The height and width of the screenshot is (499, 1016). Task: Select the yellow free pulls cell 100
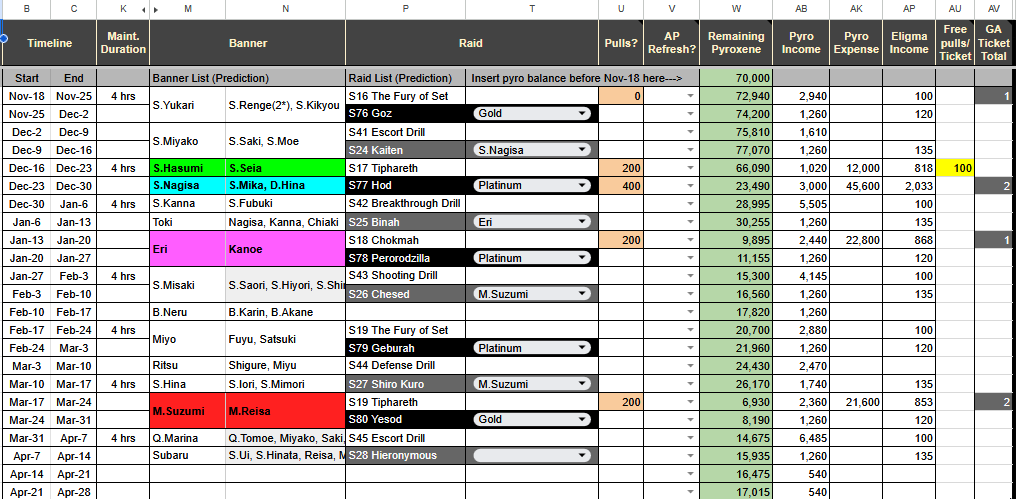(955, 168)
